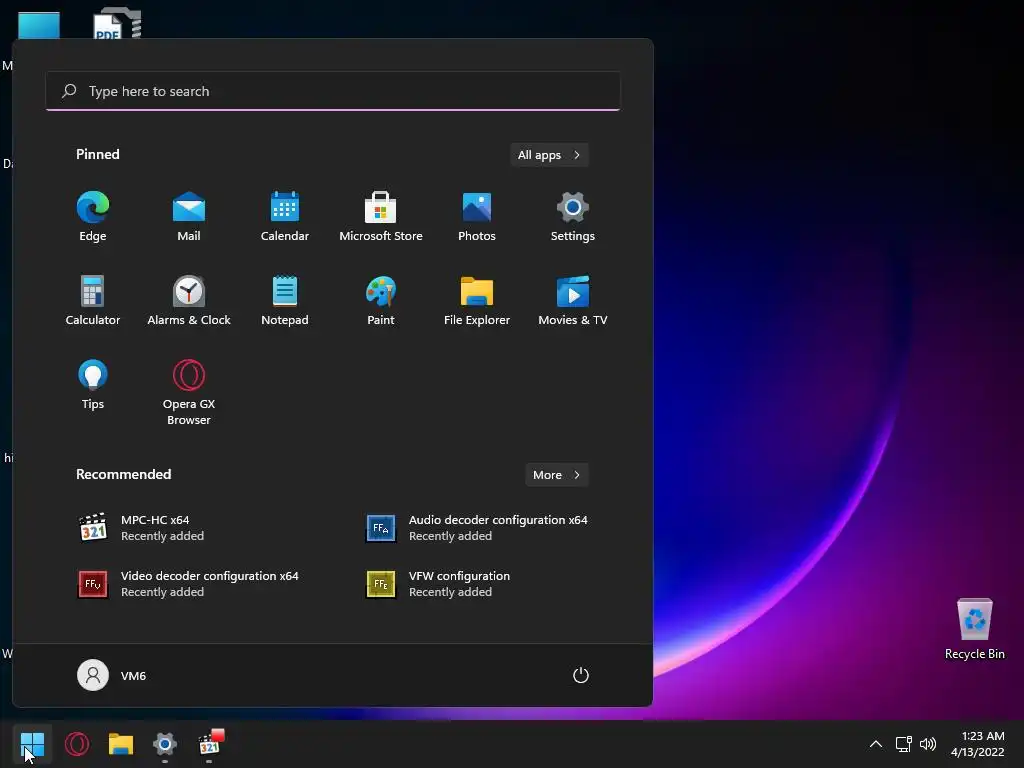Open Settings from the taskbar
Screen dimensions: 1024x768
coord(165,744)
